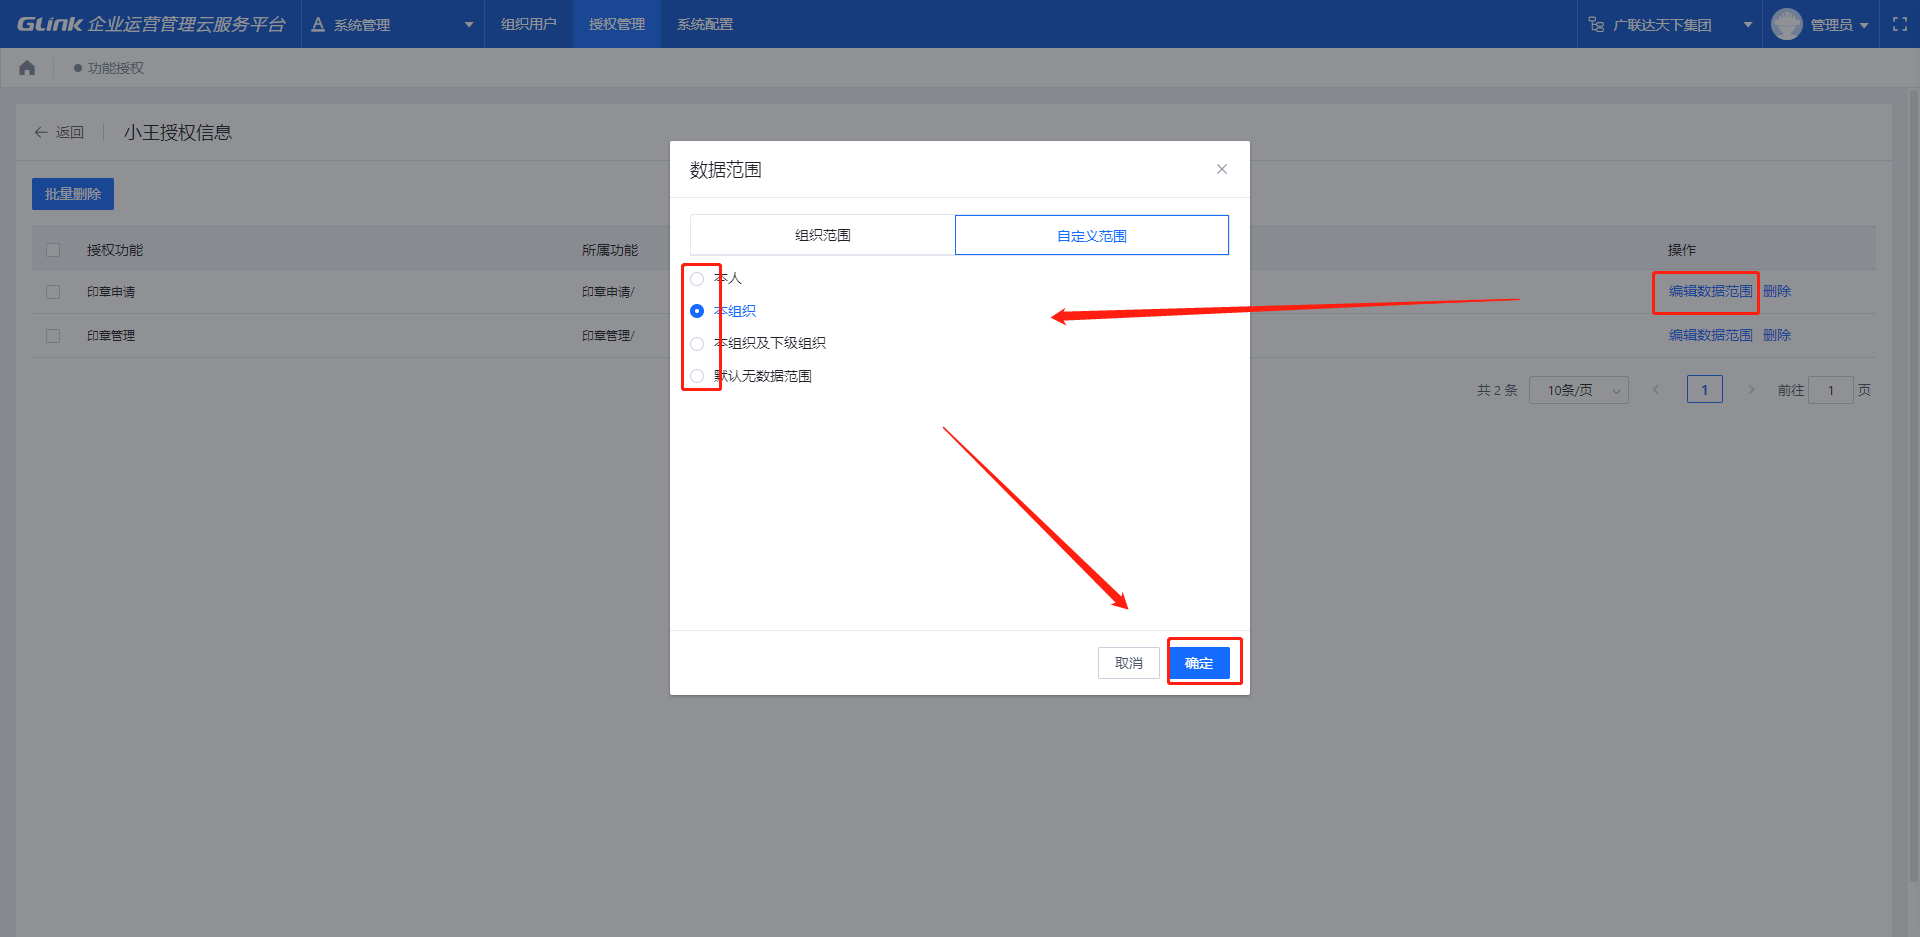Click the organization tree icon beside 广联达天下集团
Viewport: 1920px width, 937px height.
point(1596,24)
